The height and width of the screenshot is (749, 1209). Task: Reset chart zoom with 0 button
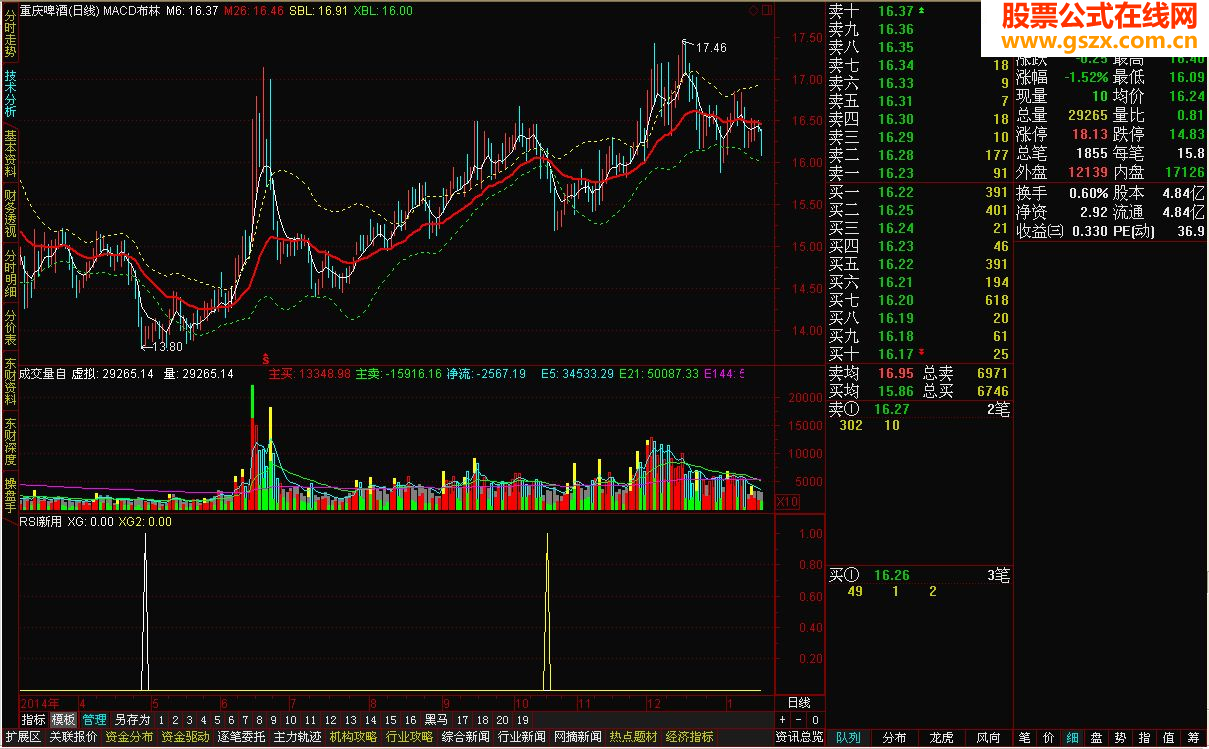click(815, 720)
